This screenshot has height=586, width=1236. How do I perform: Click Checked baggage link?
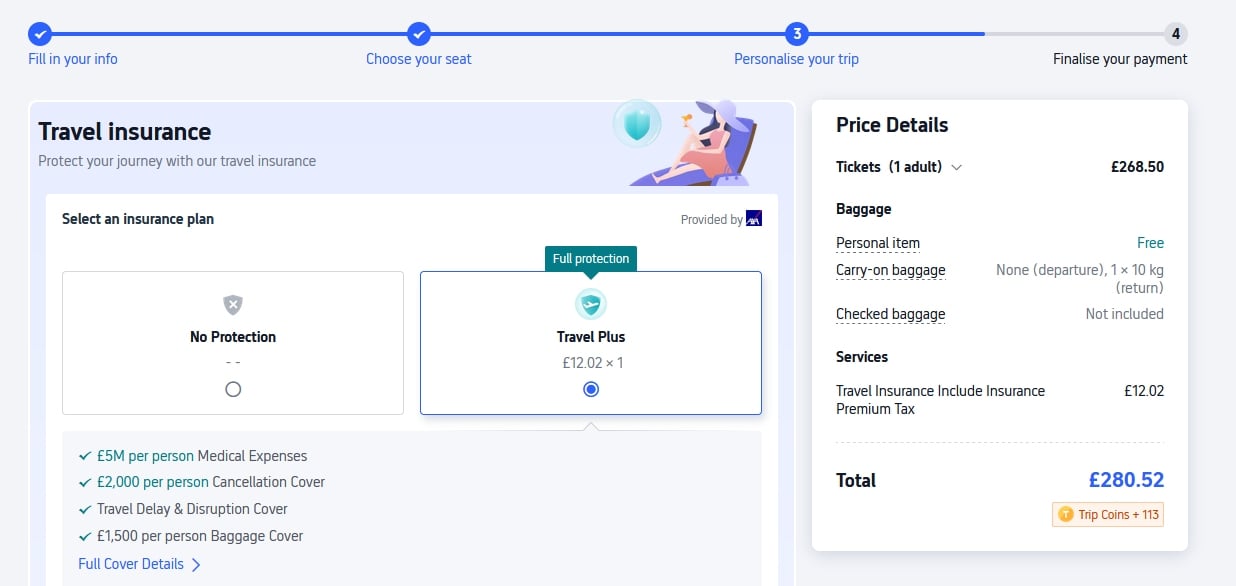890,314
